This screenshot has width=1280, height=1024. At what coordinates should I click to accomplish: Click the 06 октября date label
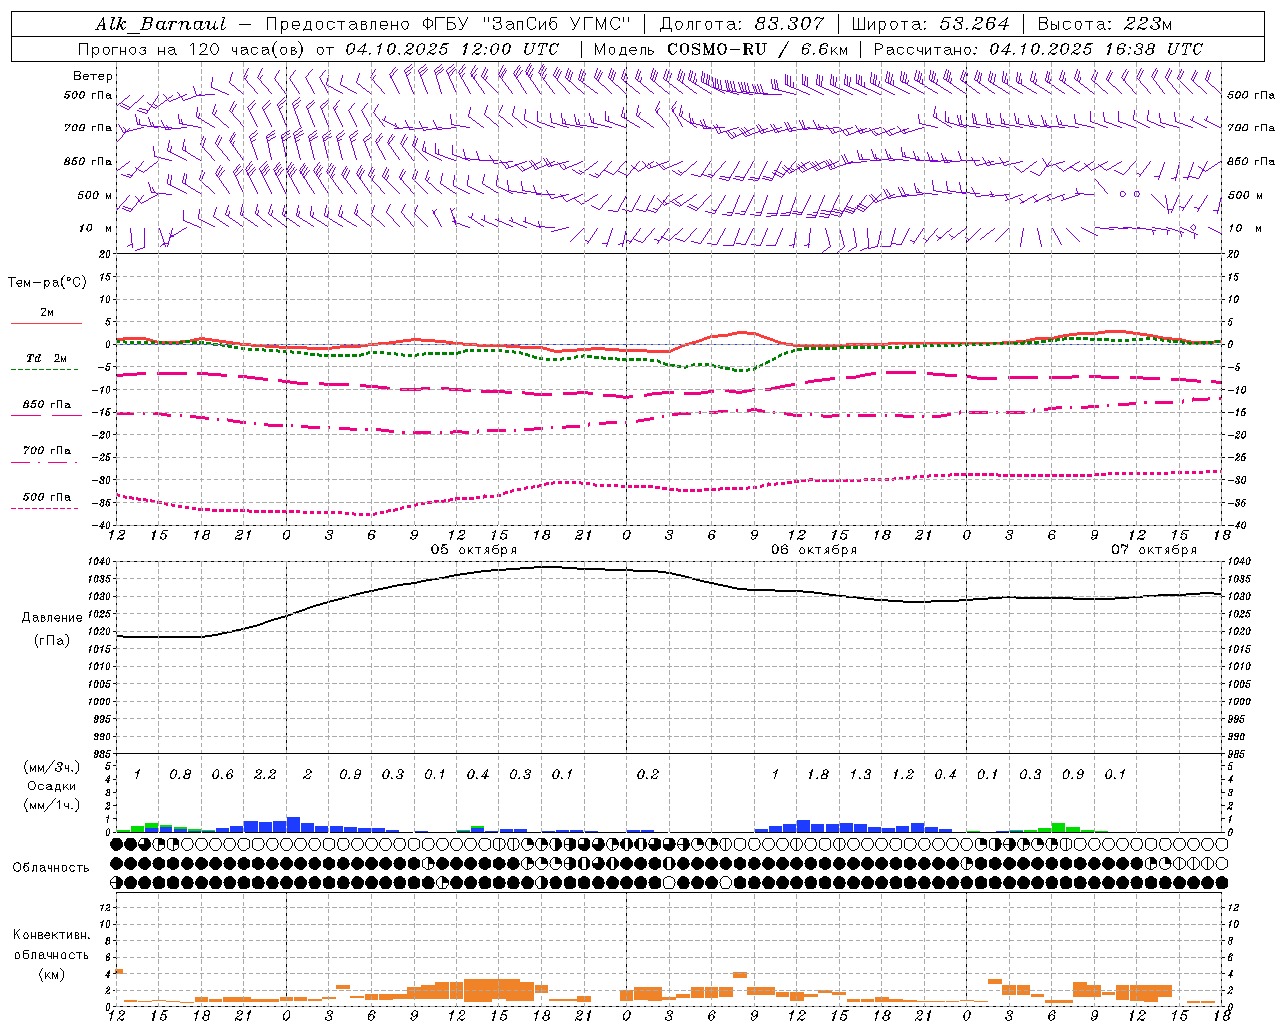pyautogui.click(x=814, y=550)
